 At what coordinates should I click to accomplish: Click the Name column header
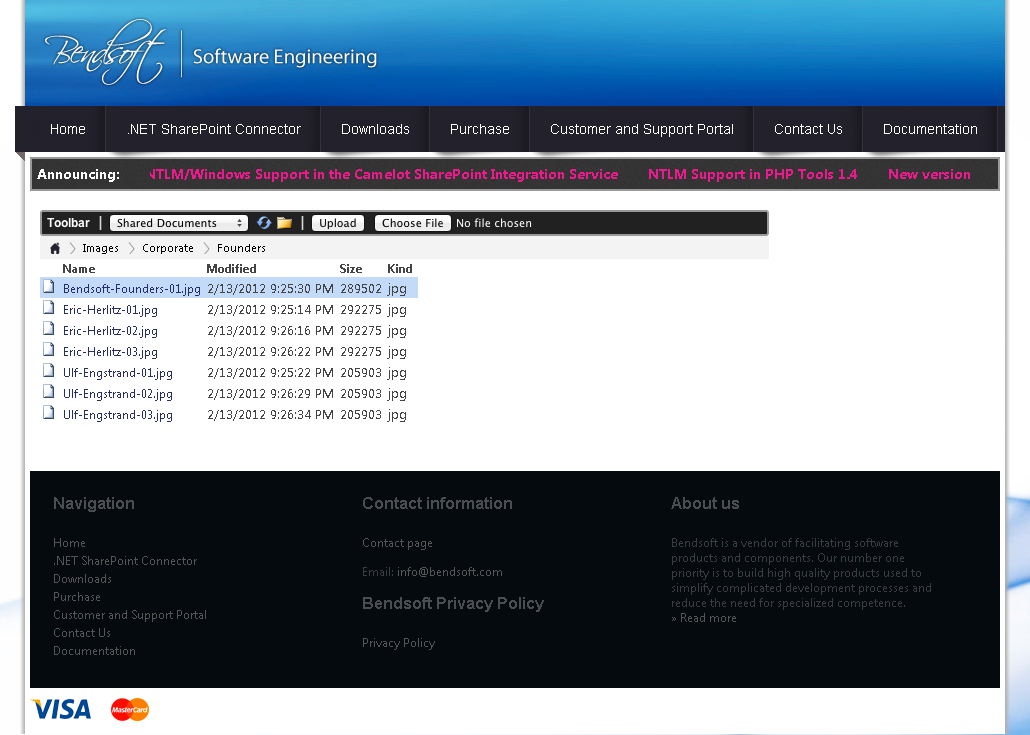(x=79, y=269)
